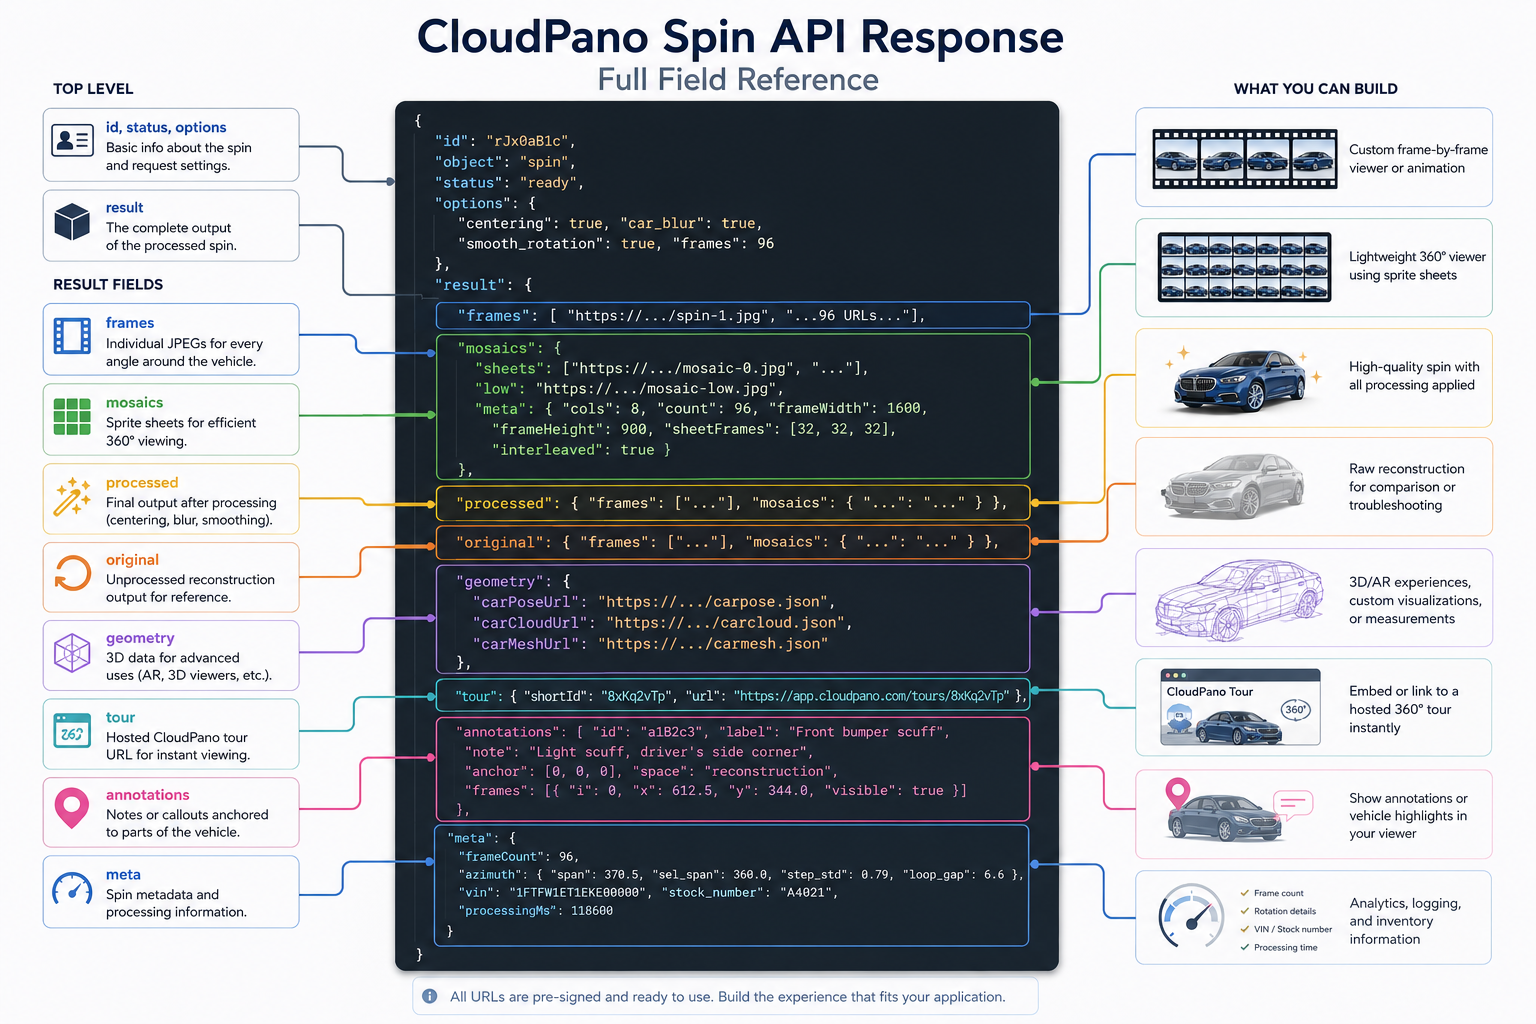Open the sprite sheet grid thumbnail
Image resolution: width=1536 pixels, height=1024 pixels.
click(x=1245, y=267)
